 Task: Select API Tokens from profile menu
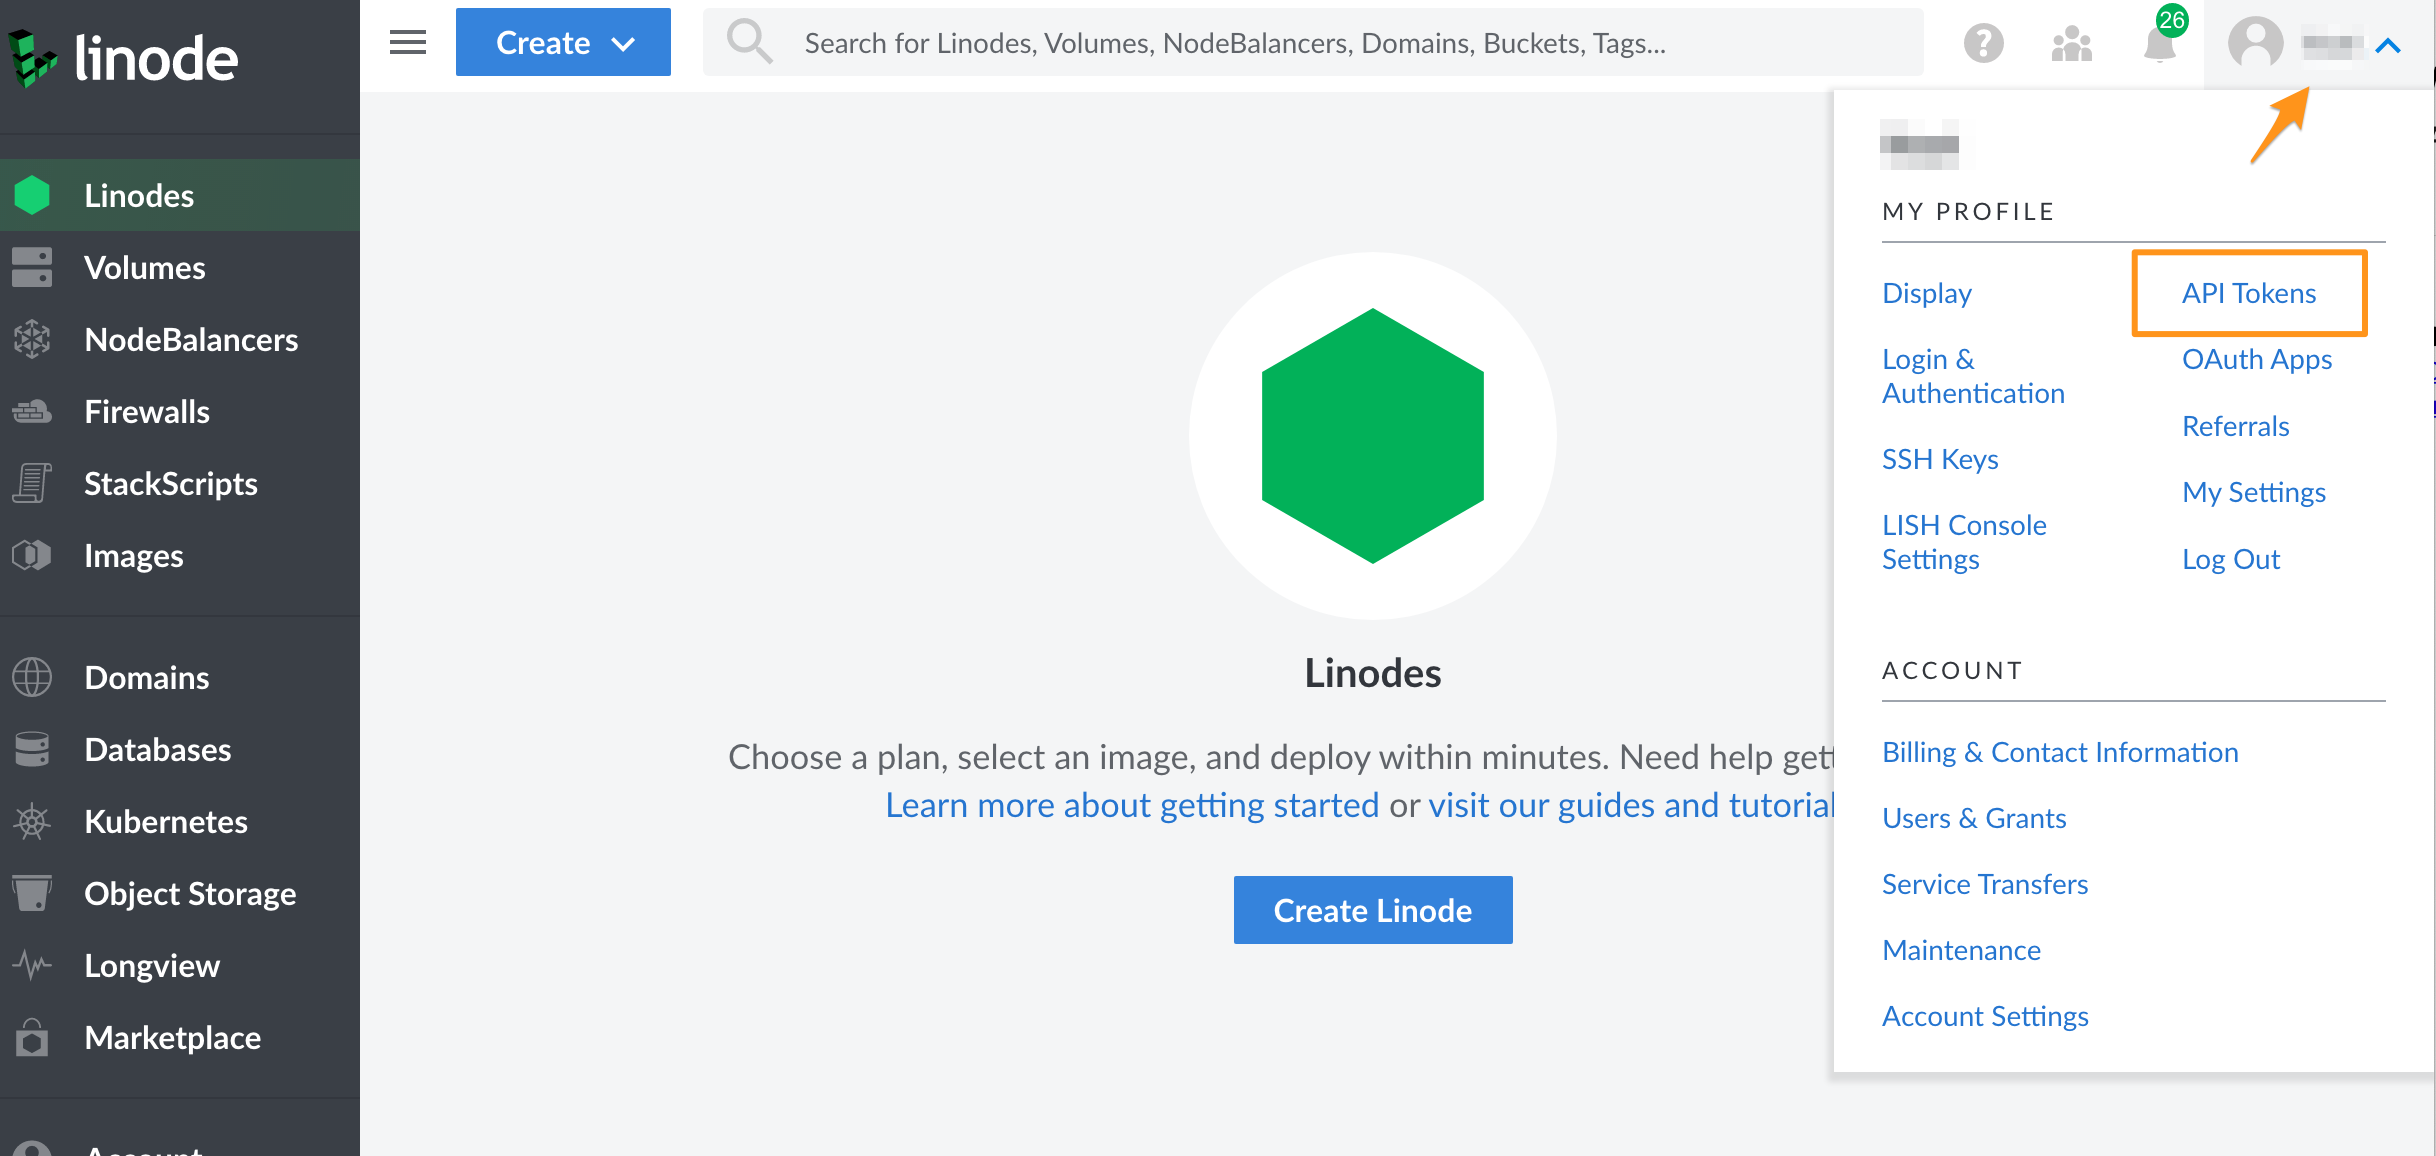pyautogui.click(x=2248, y=292)
